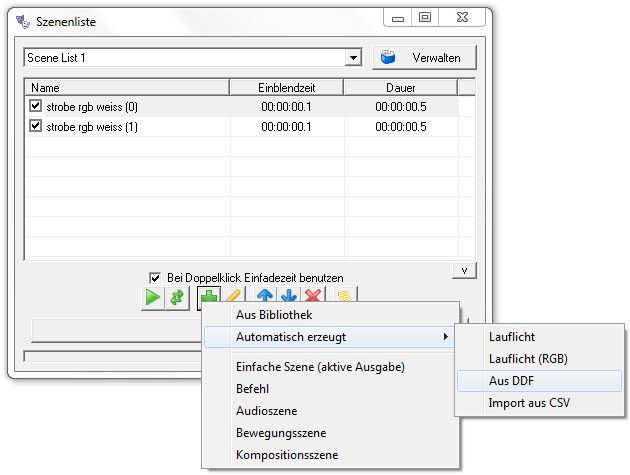Move scene down with blue arrow

[289, 296]
